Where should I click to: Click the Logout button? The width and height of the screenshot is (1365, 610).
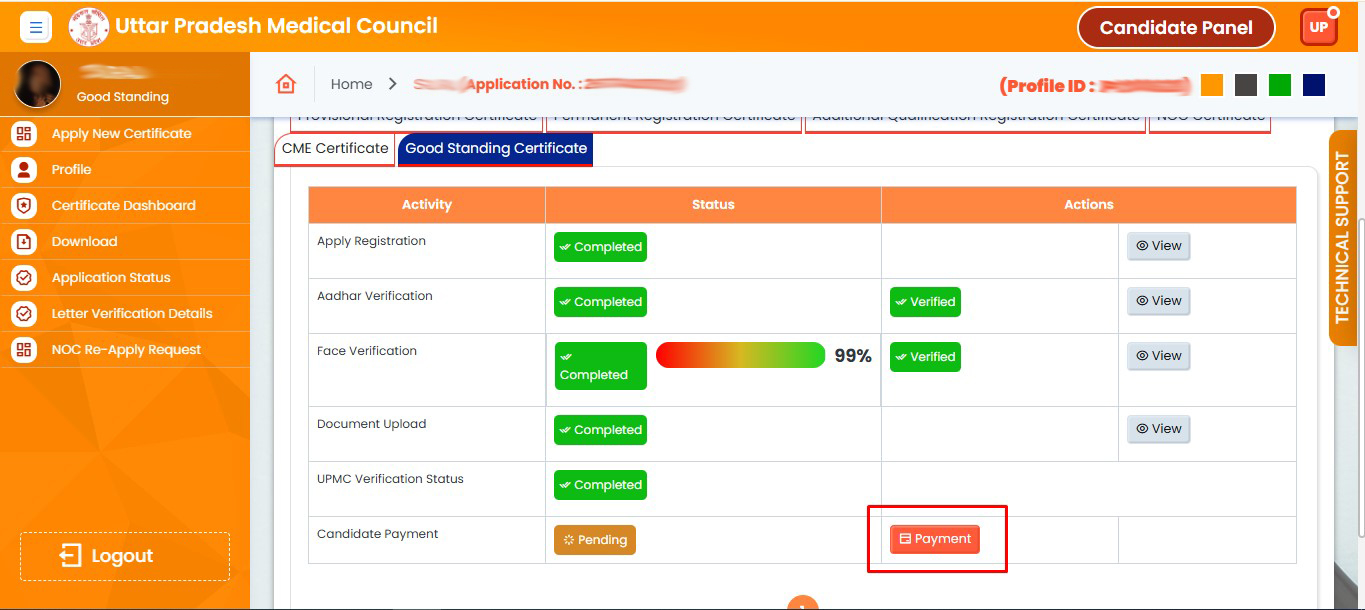[124, 556]
